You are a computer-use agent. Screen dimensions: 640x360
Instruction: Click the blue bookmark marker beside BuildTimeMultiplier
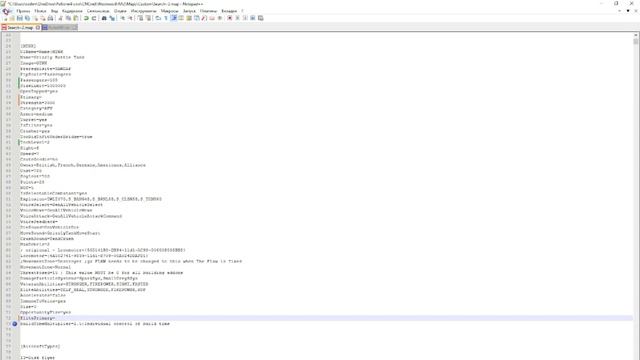coord(15,324)
